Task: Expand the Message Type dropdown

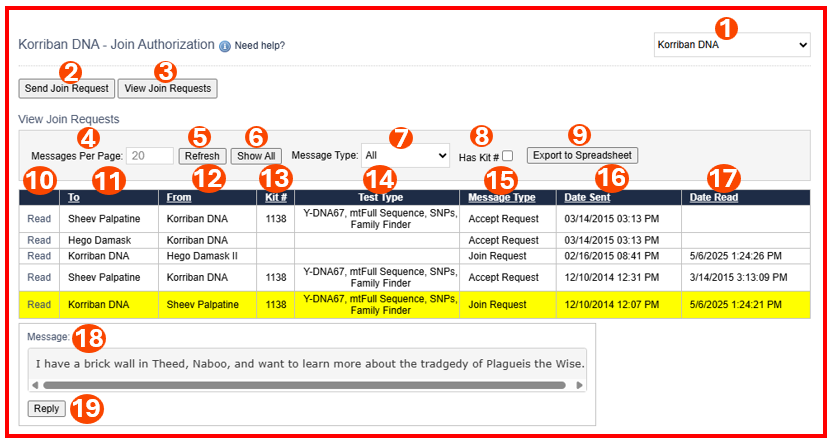Action: point(405,155)
